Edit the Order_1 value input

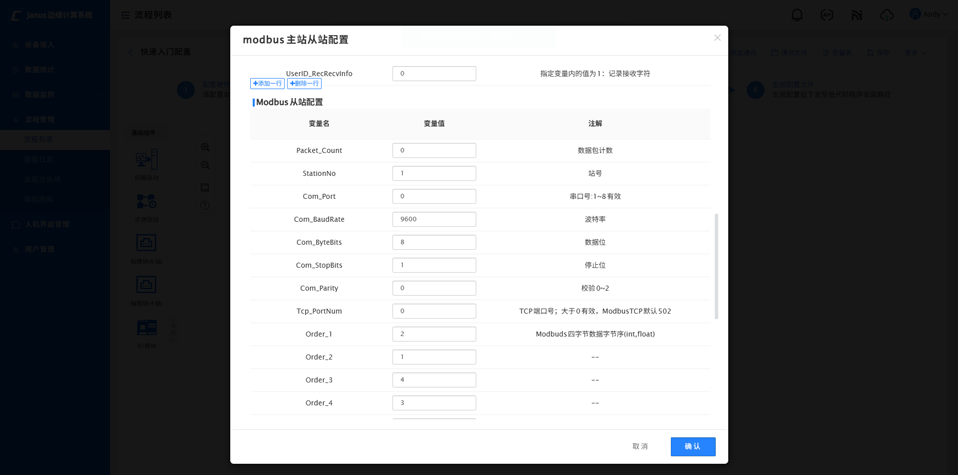434,334
